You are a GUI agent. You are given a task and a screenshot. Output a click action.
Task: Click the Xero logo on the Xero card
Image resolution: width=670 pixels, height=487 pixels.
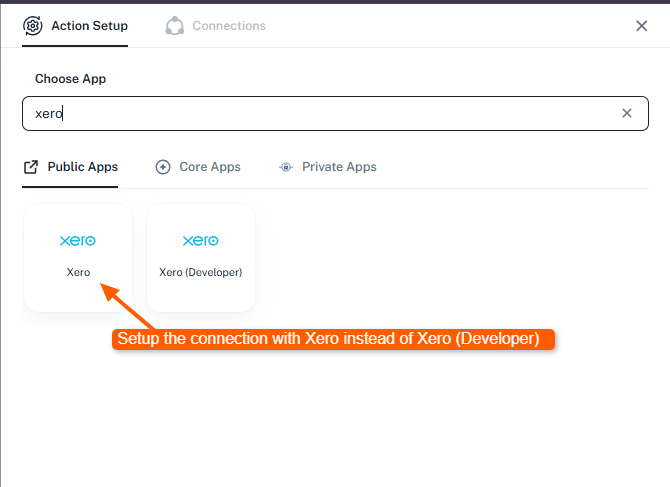coord(78,241)
